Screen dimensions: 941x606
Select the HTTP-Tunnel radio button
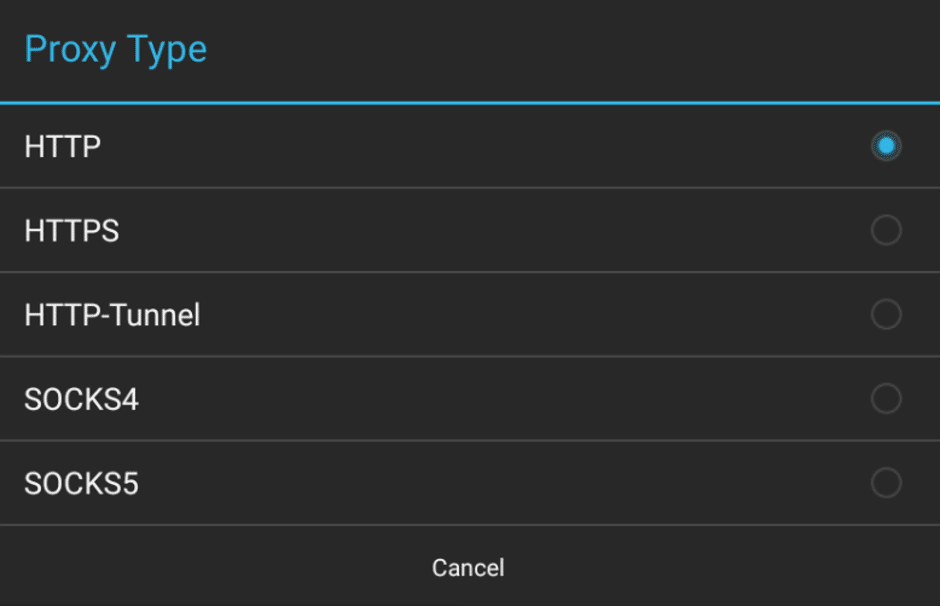click(x=884, y=315)
